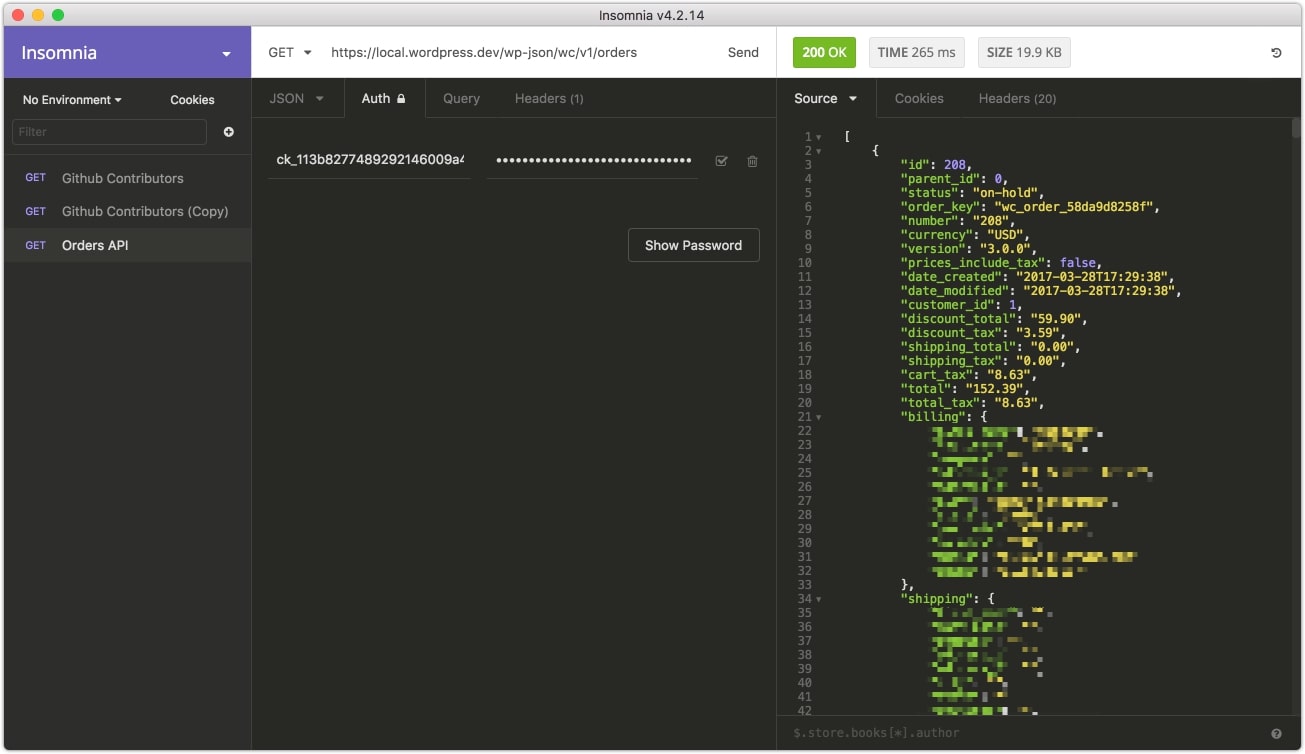Screen dimensions: 1305x754
Task: Open the help question mark icon
Action: pos(1276,734)
